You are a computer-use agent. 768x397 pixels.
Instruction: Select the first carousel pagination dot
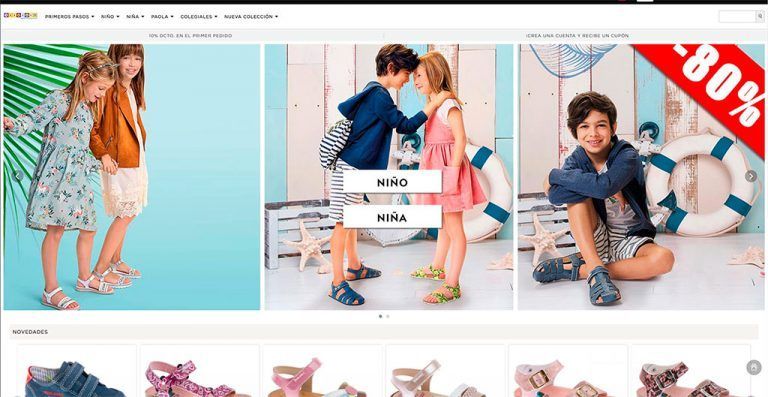tap(380, 316)
